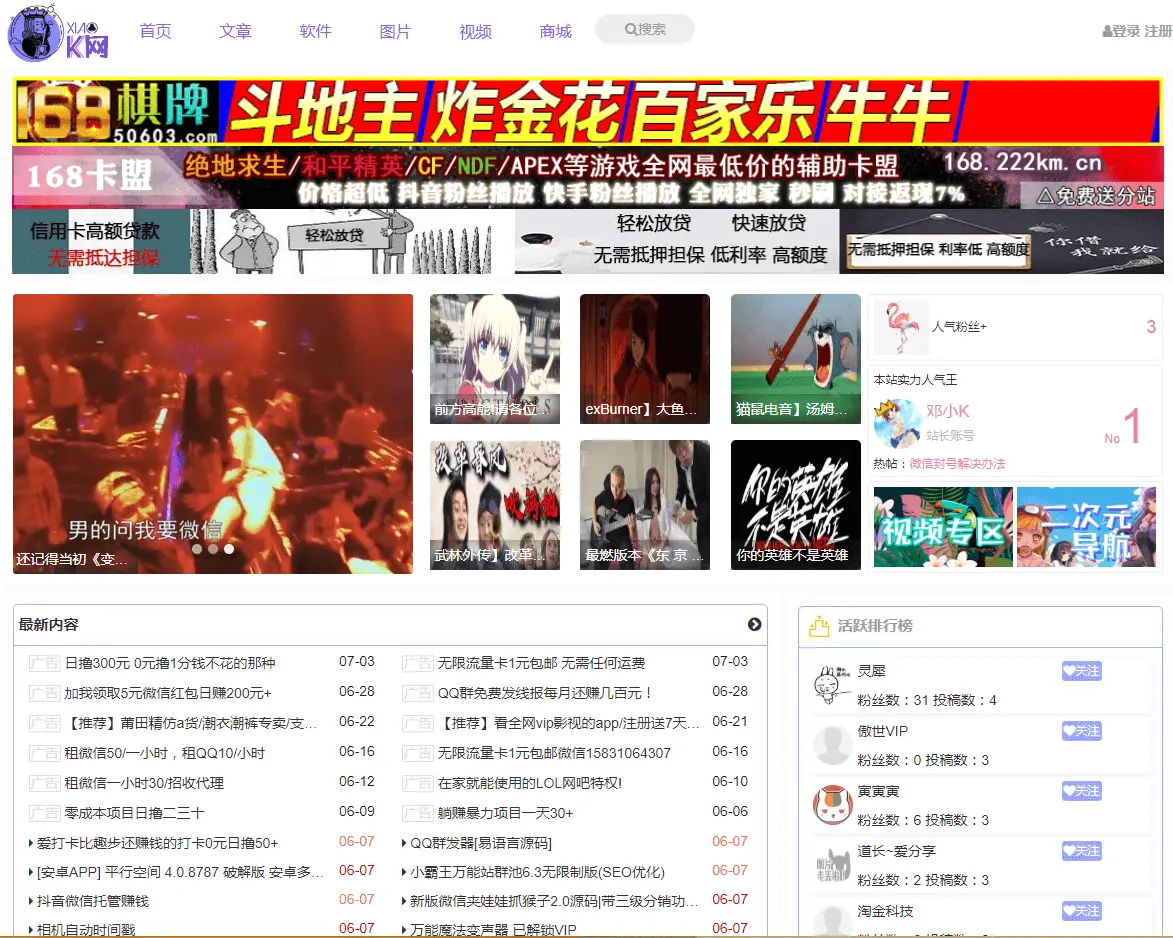Click the flamingo avatar beside 人气粉丝+
This screenshot has width=1173, height=938.
click(x=901, y=327)
